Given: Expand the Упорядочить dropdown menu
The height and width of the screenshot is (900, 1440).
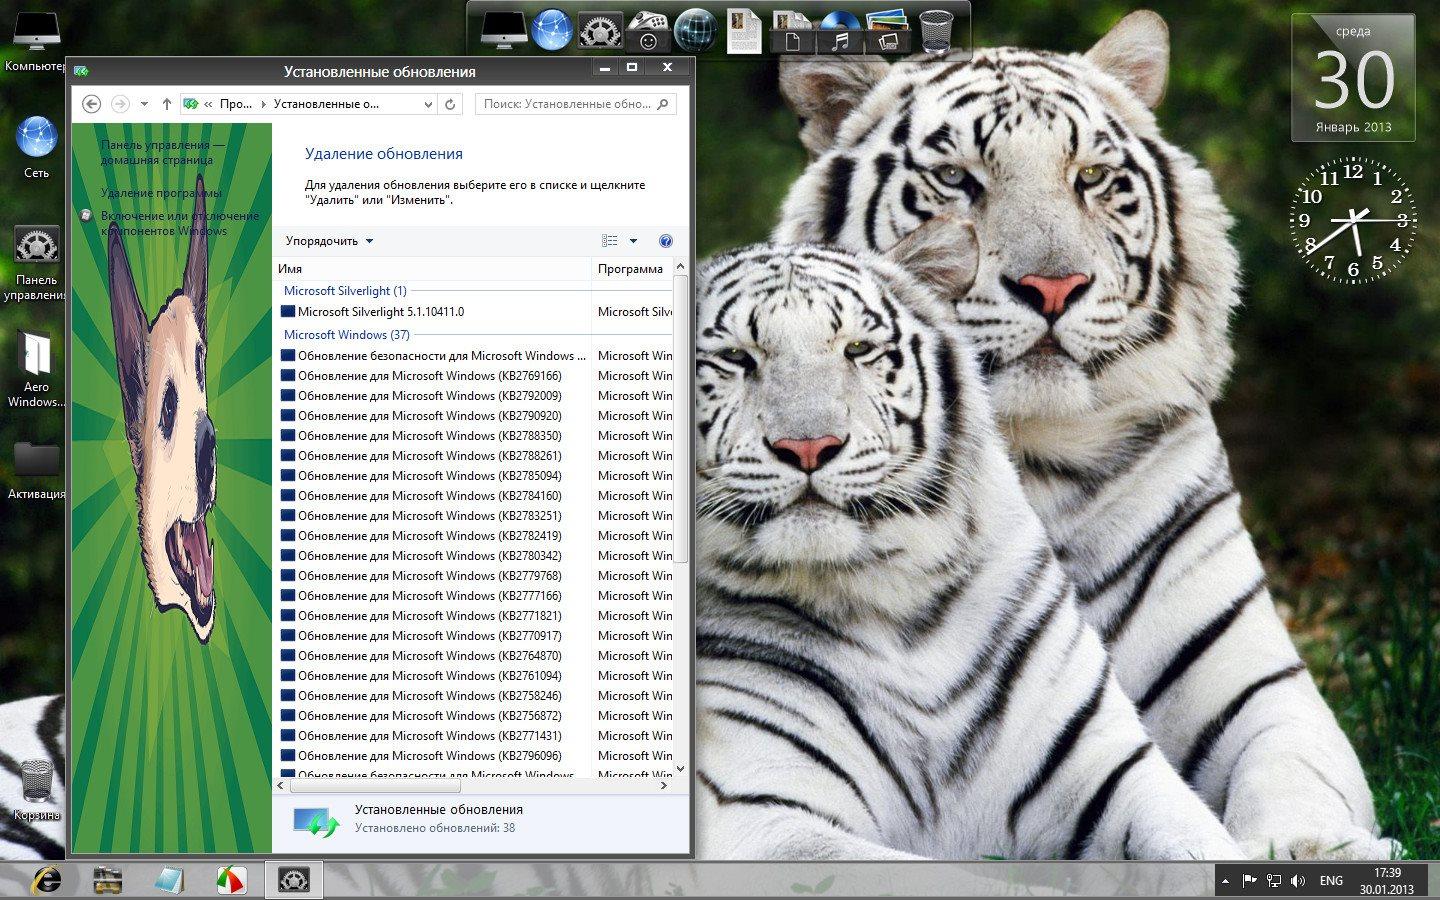Looking at the screenshot, I should [329, 241].
